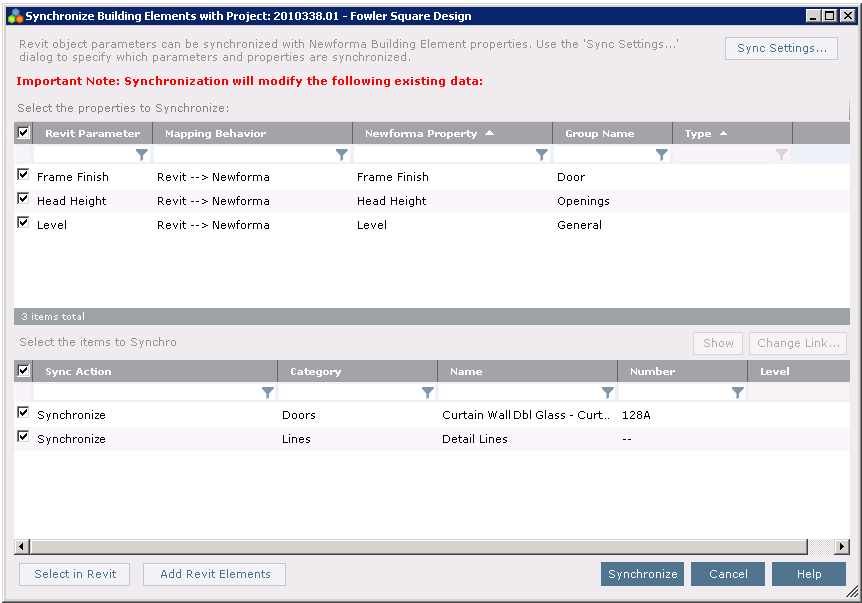Screen dimensions: 862x603
Task: Click the Sync Action column filter icon
Action: click(268, 392)
